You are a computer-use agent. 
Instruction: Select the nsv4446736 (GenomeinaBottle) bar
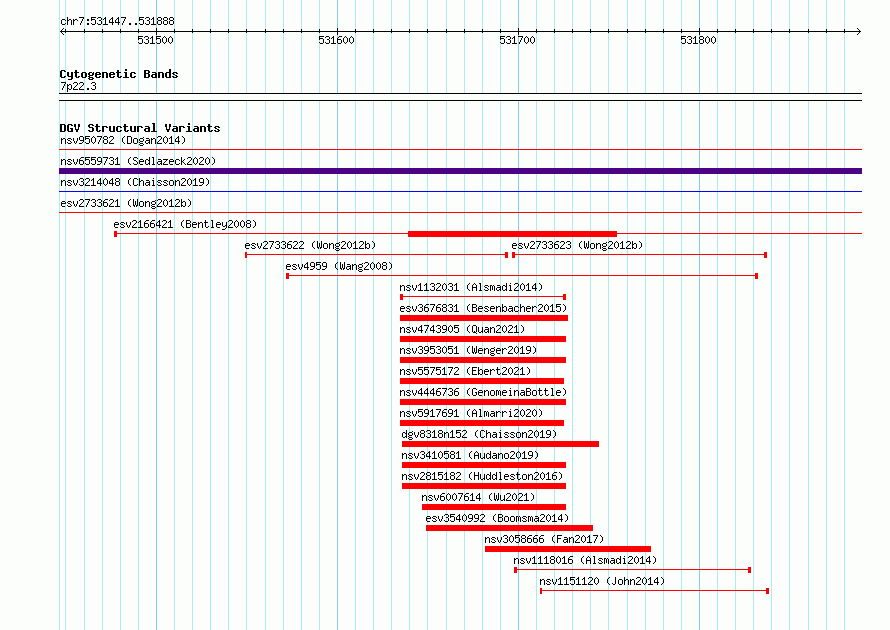pyautogui.click(x=483, y=402)
